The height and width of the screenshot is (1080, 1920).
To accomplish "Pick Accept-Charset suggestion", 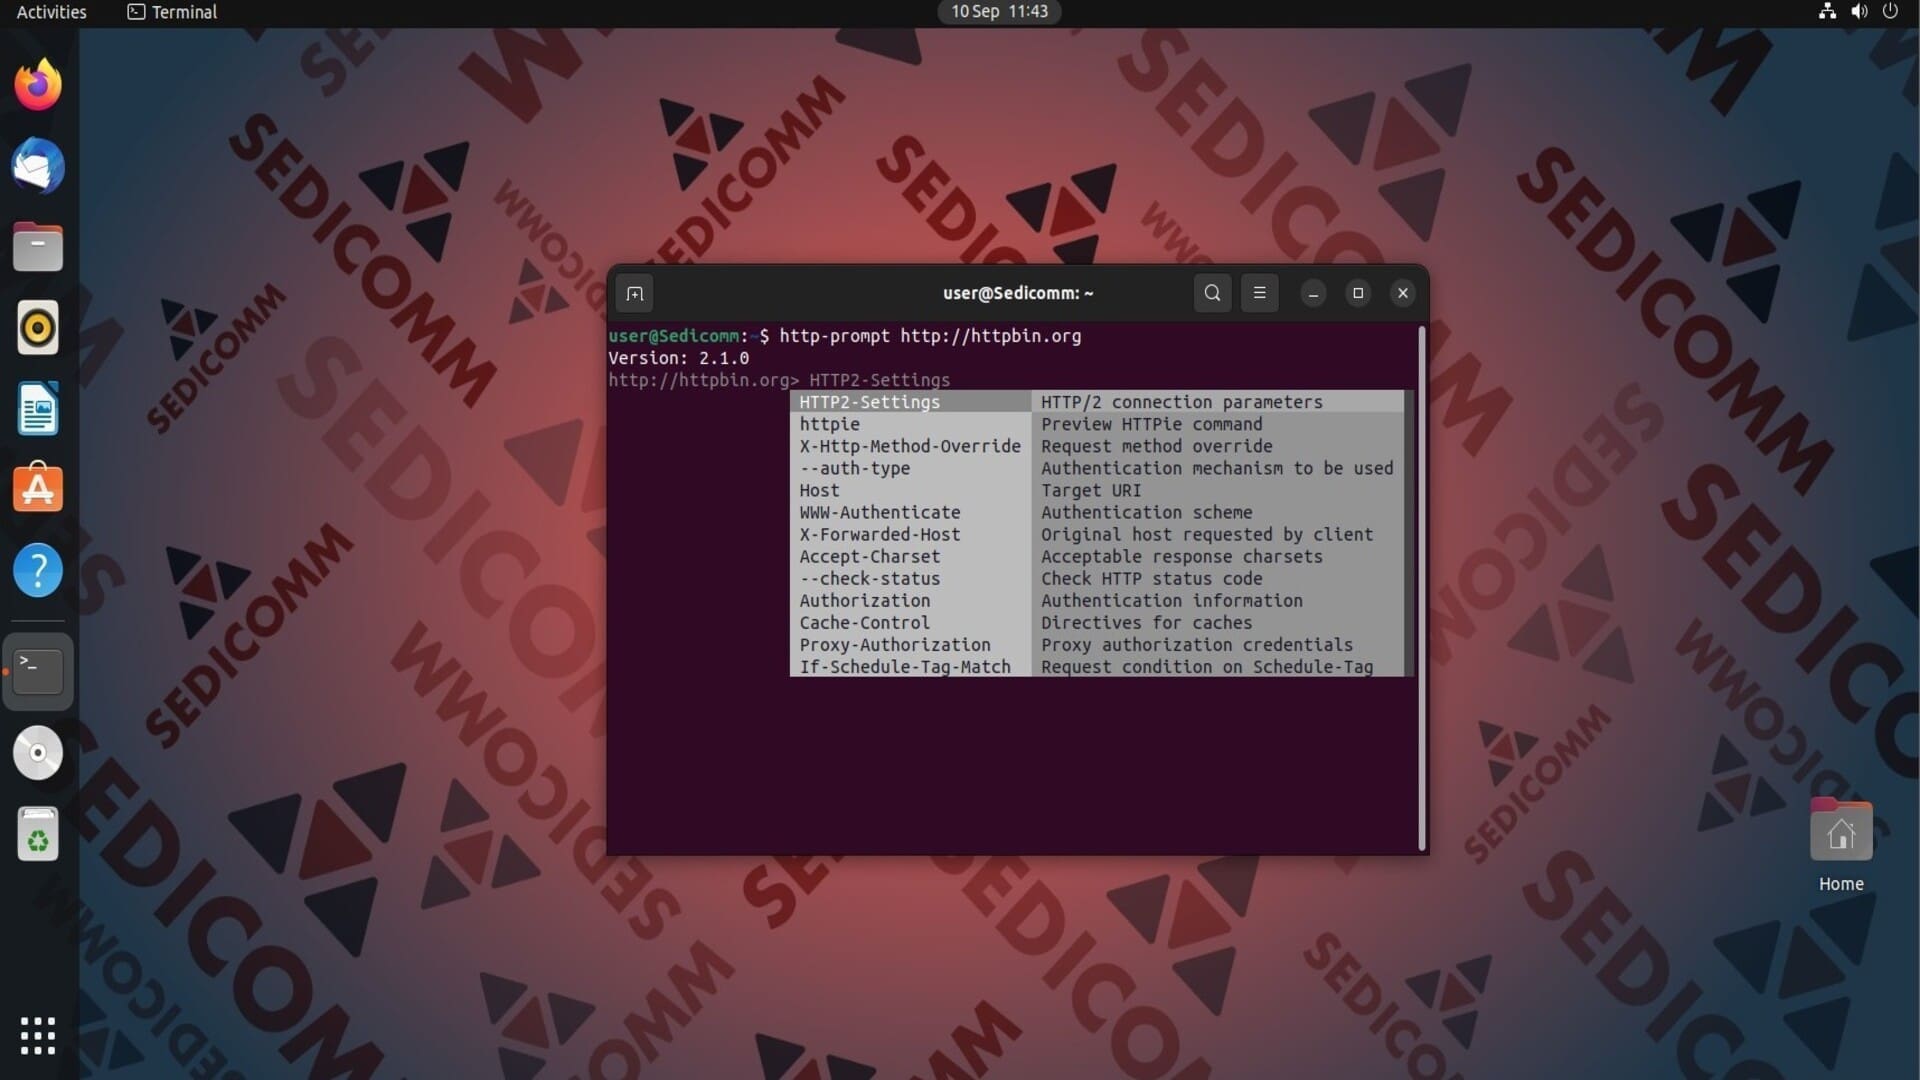I will click(910, 556).
